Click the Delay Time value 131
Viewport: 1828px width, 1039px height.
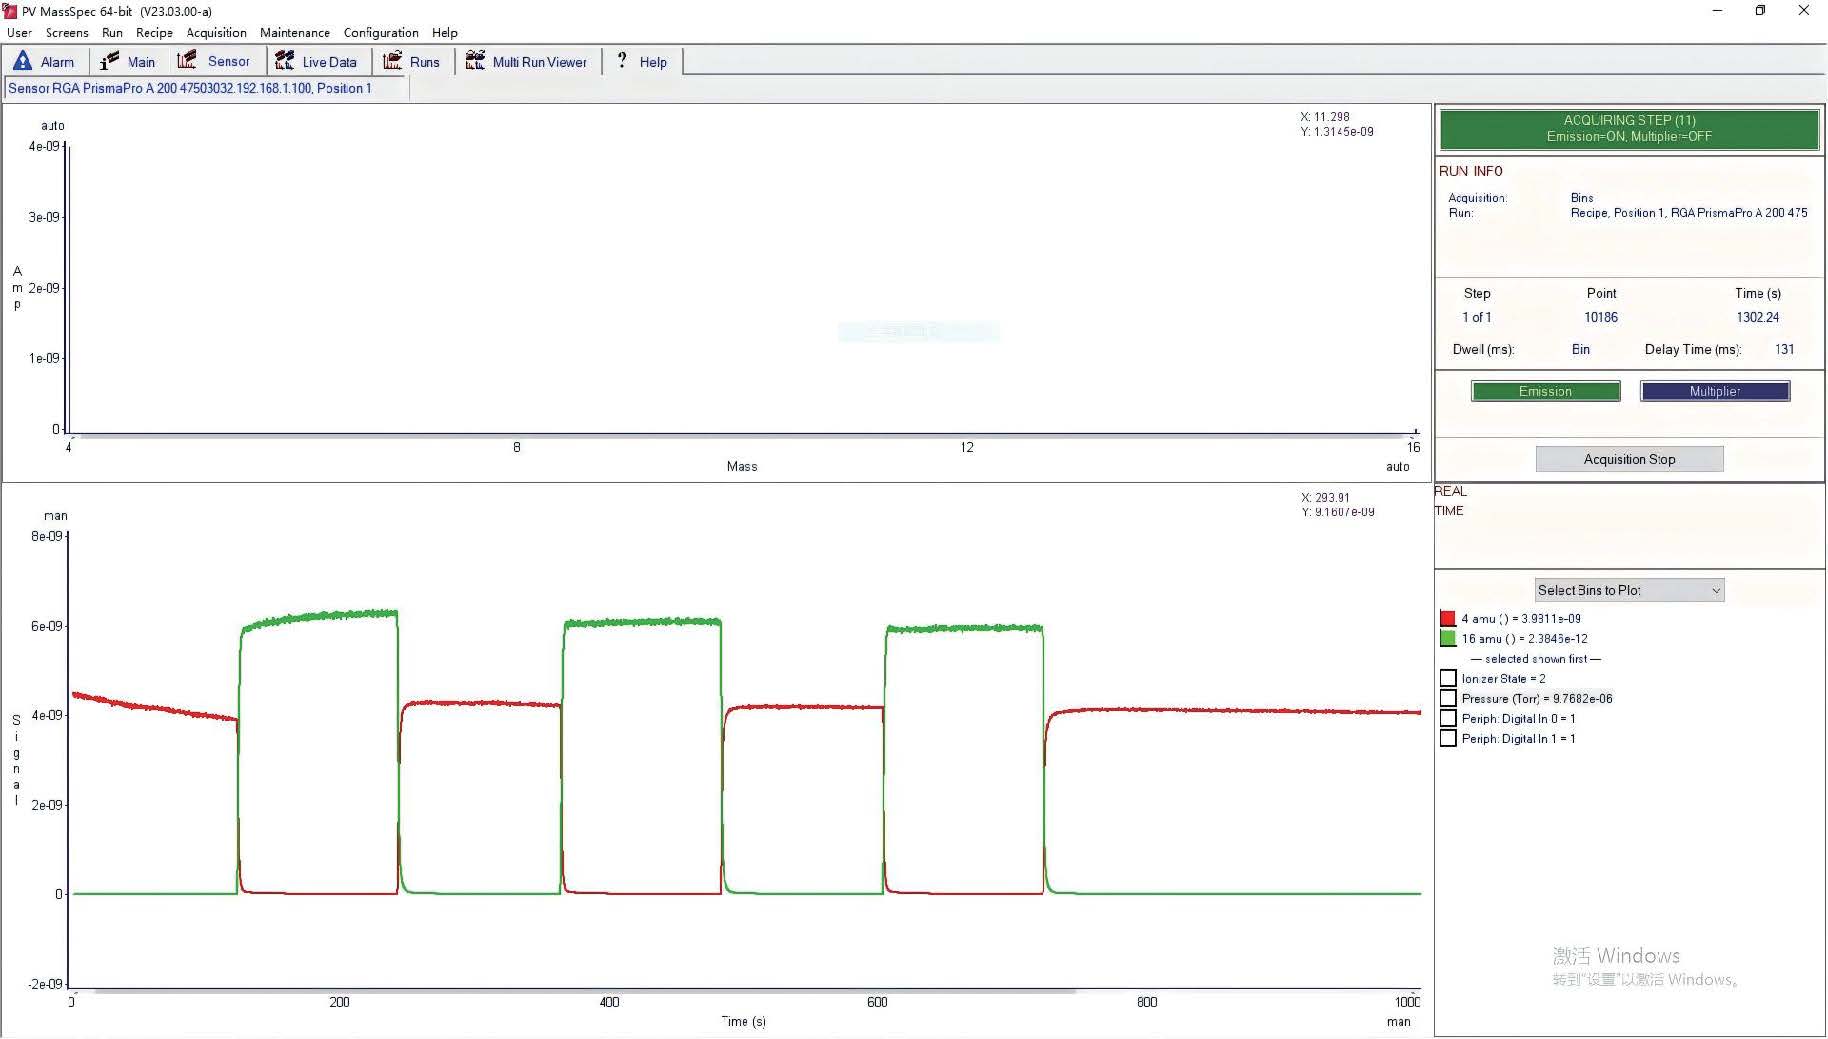click(1785, 349)
